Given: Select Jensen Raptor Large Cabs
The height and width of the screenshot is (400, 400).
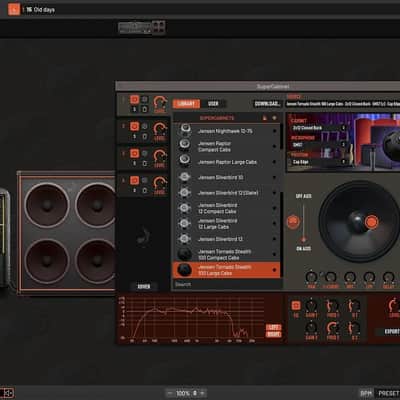Looking at the screenshot, I should point(227,162).
